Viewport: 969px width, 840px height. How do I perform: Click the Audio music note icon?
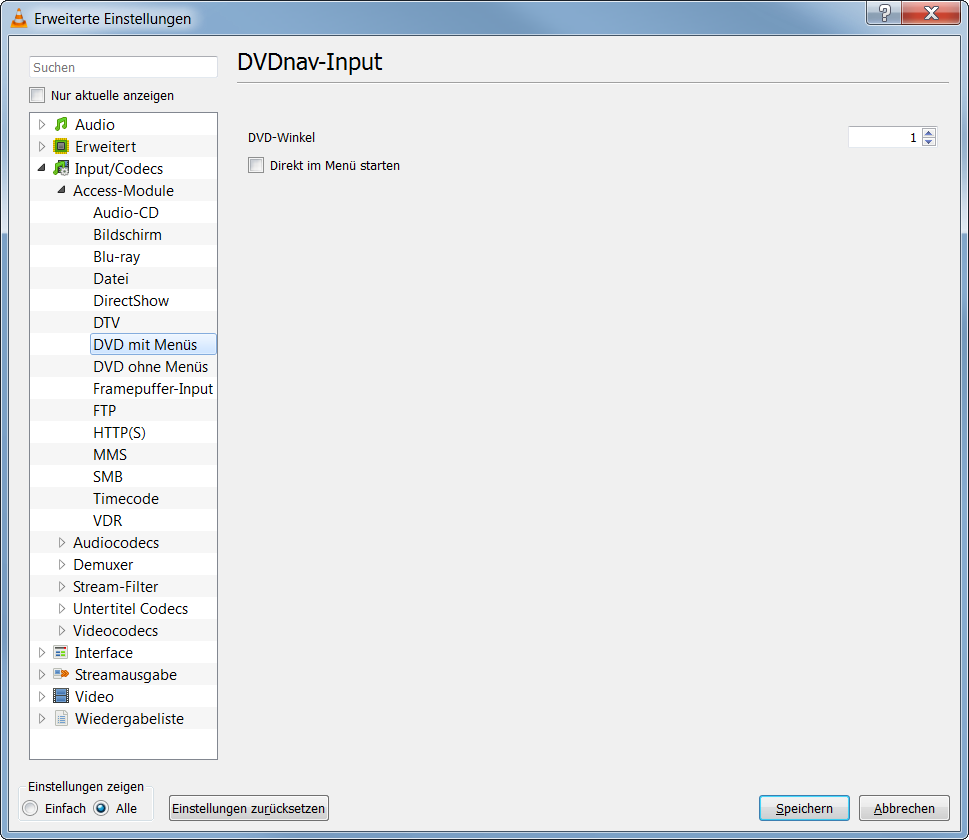coord(61,124)
